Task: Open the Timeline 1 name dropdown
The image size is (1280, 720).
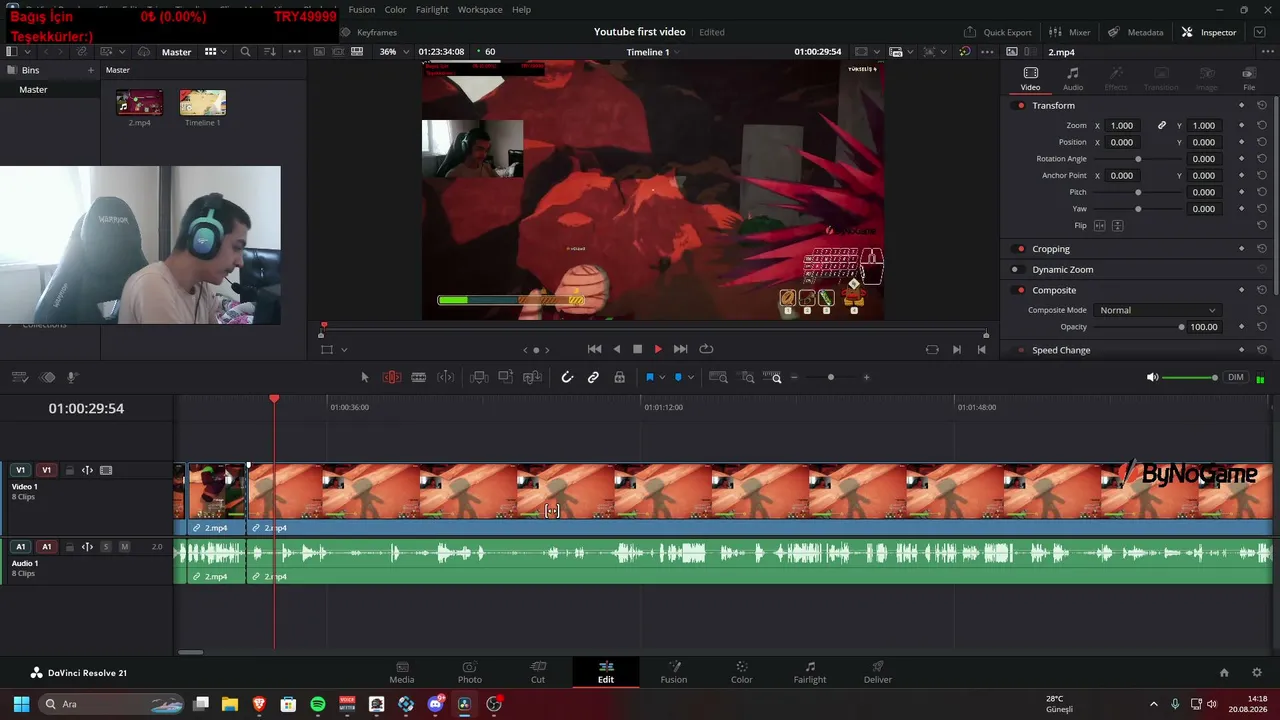Action: coord(653,52)
